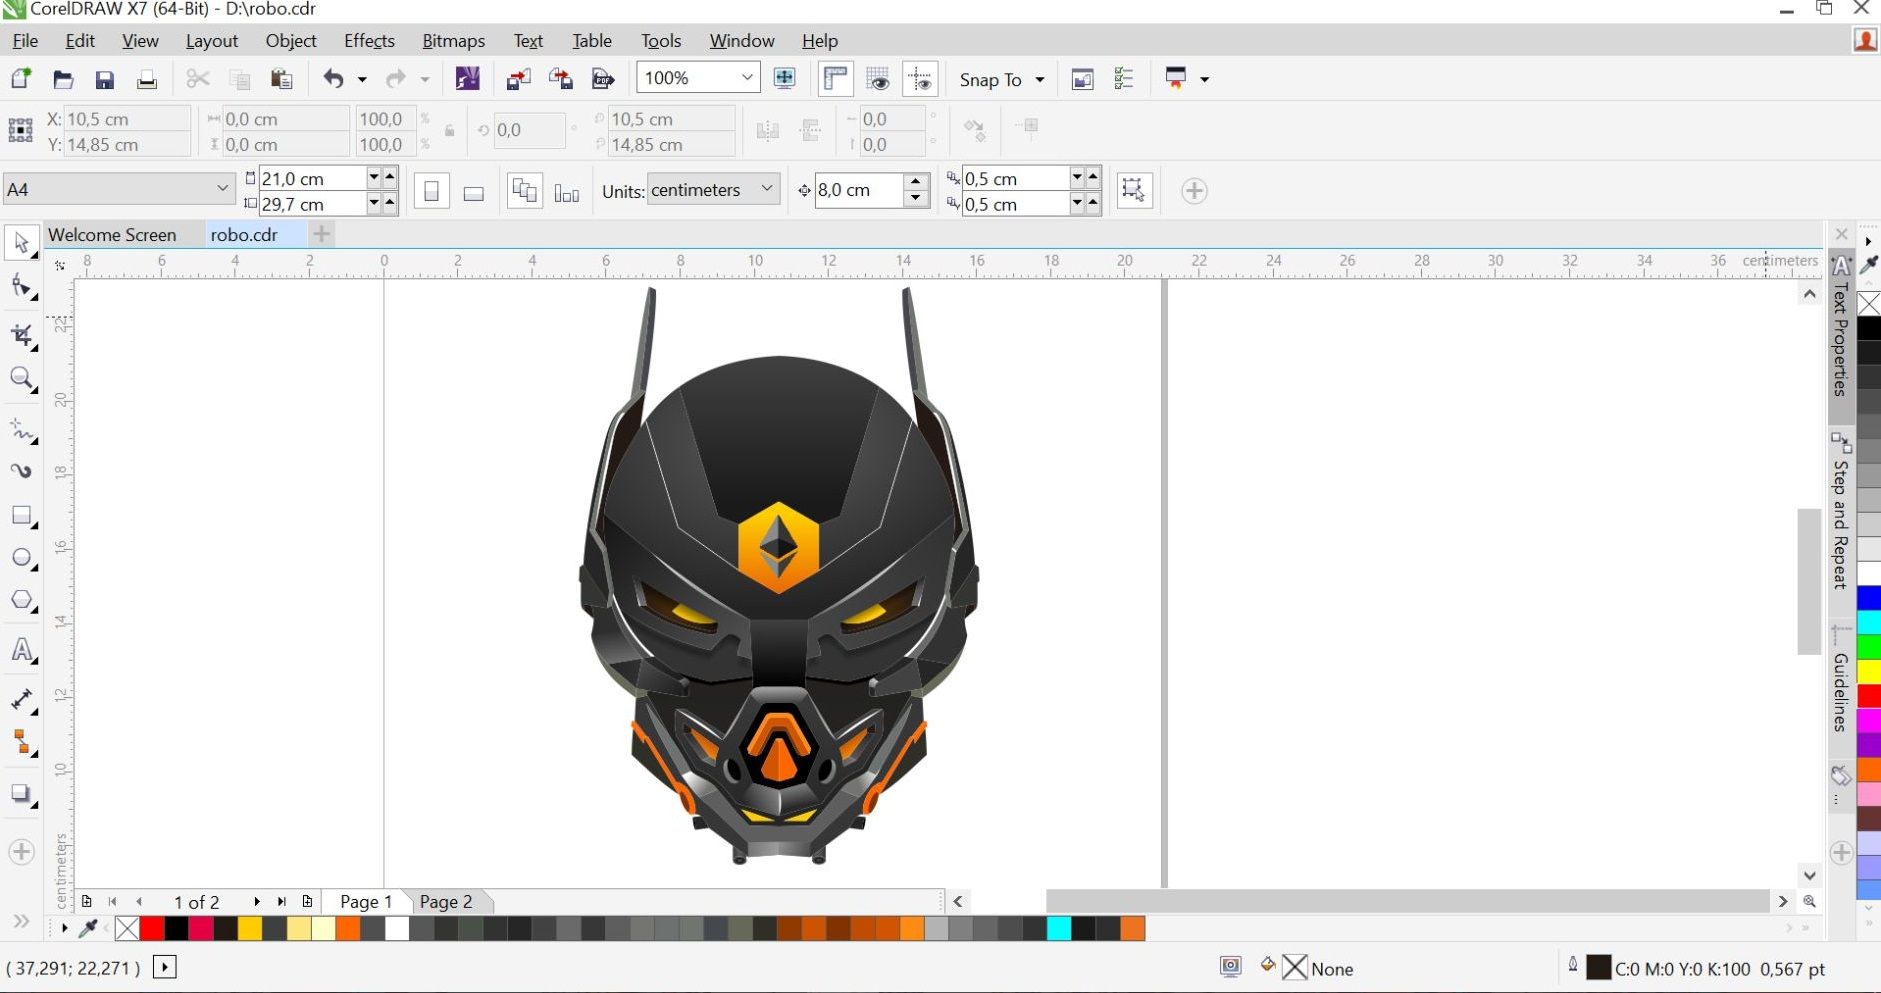Go to the last page arrow
1881x993 pixels.
point(282,902)
